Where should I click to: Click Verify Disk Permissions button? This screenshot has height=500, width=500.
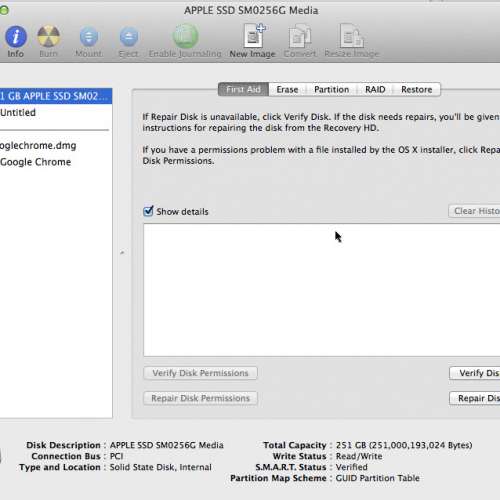200,373
